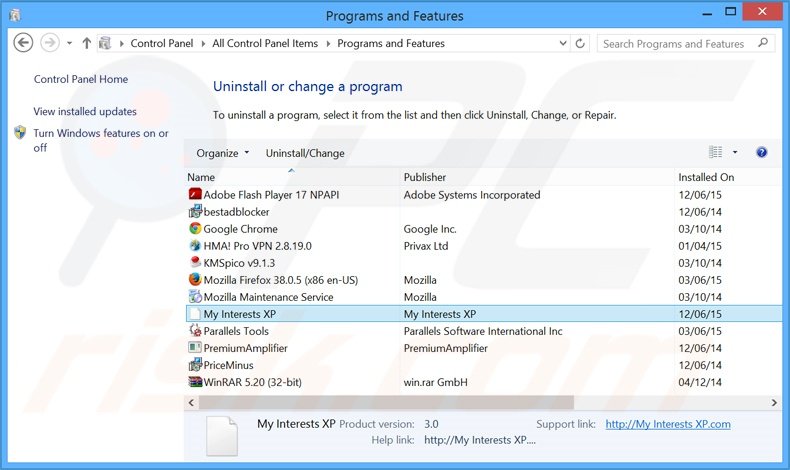The height and width of the screenshot is (470, 790).
Task: Expand the arrow after Control Panel breadcrumb
Action: (x=203, y=44)
